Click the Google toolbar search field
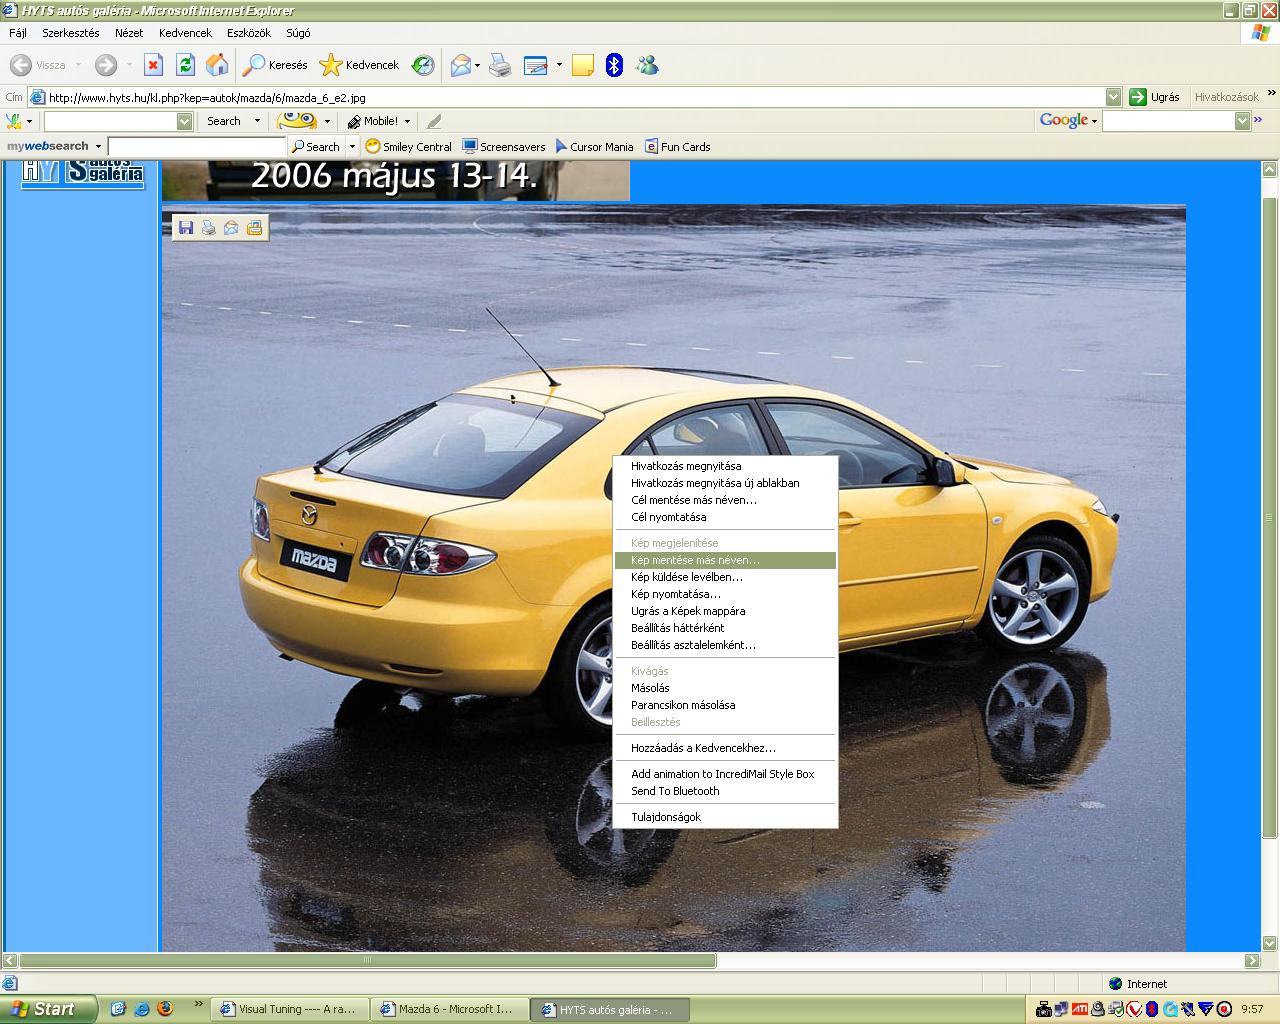 point(1168,121)
